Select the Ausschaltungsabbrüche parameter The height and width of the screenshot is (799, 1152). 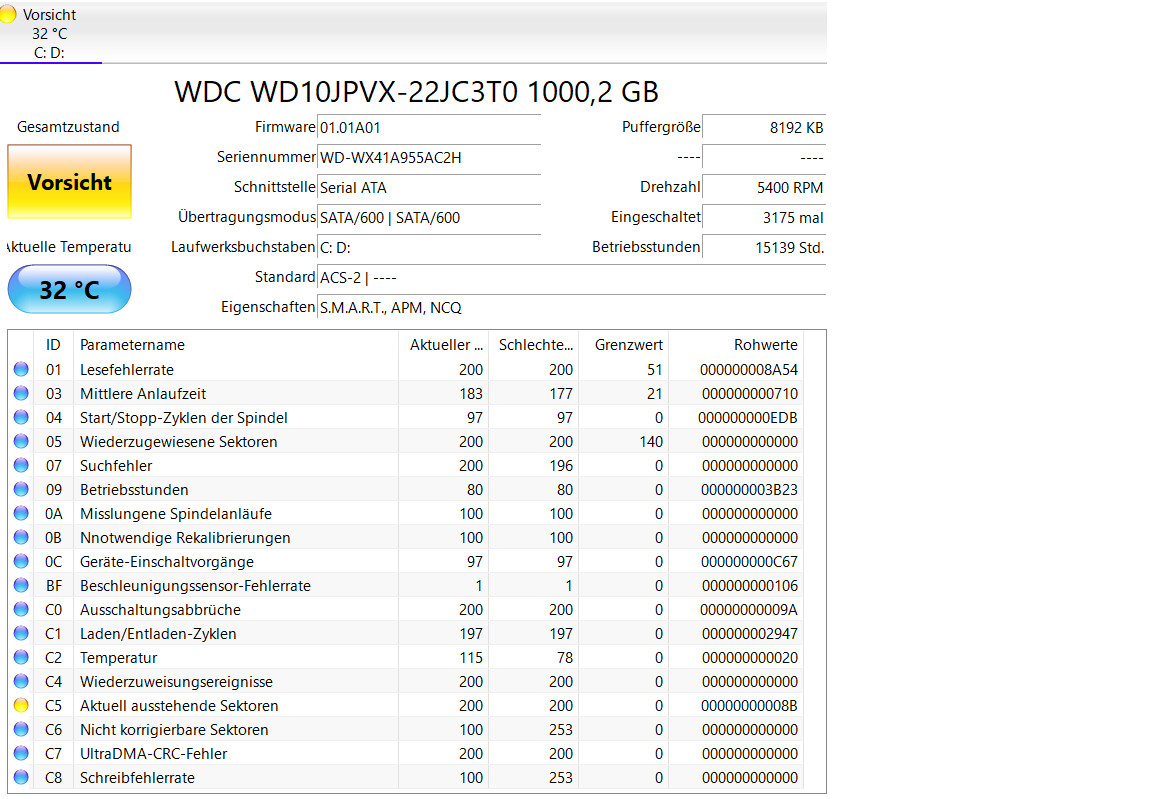point(160,610)
